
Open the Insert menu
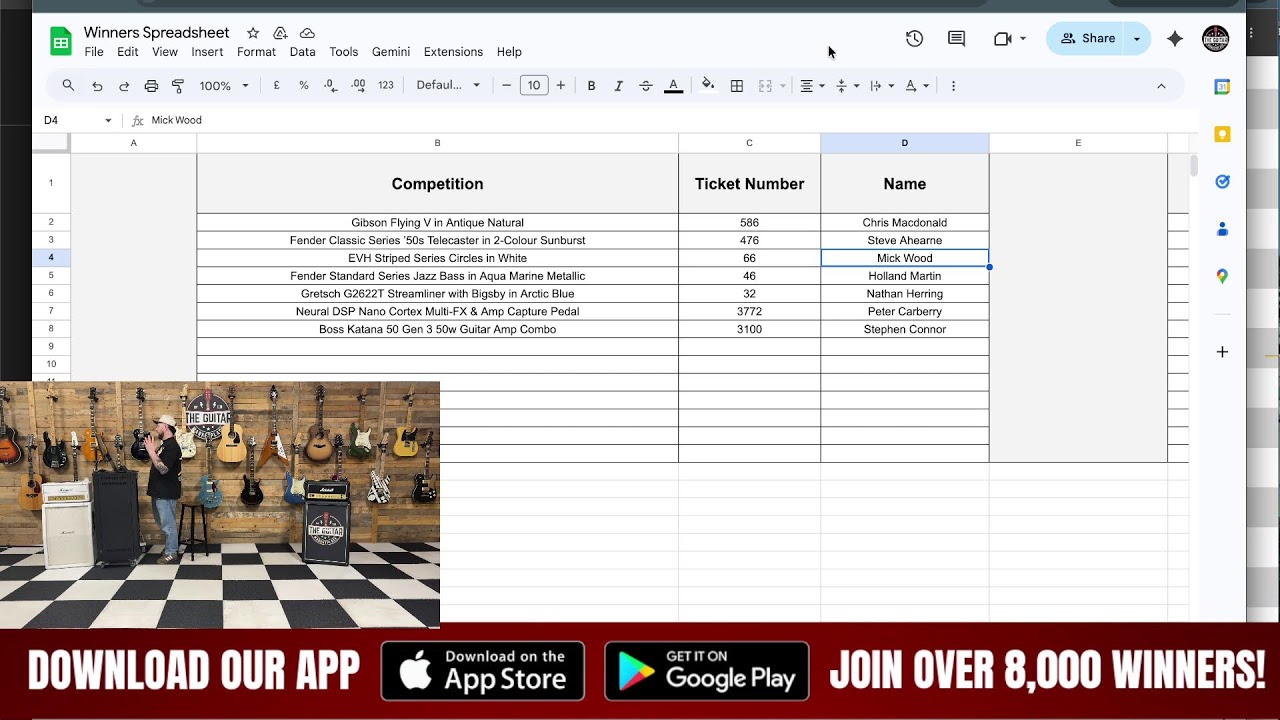click(207, 52)
